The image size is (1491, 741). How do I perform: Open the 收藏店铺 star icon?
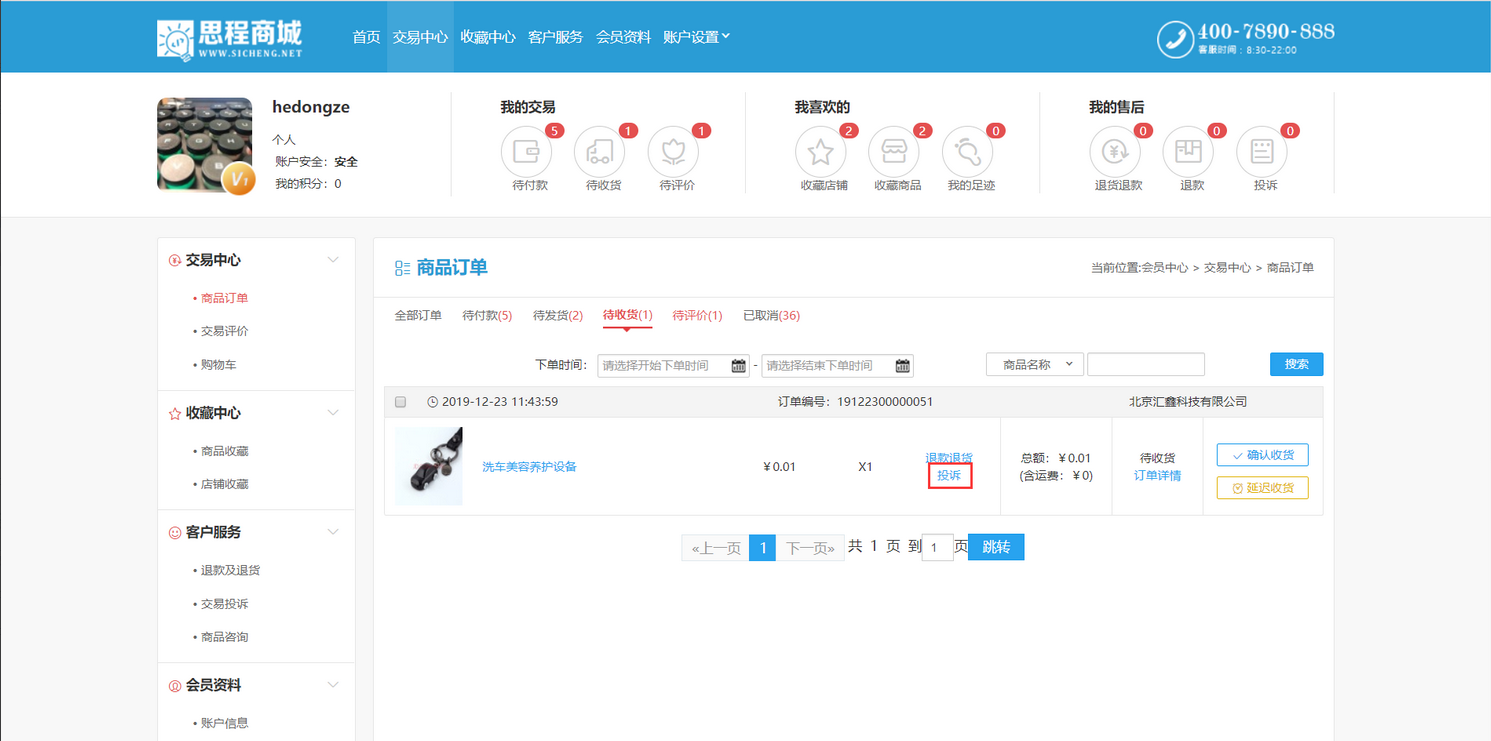coord(820,152)
